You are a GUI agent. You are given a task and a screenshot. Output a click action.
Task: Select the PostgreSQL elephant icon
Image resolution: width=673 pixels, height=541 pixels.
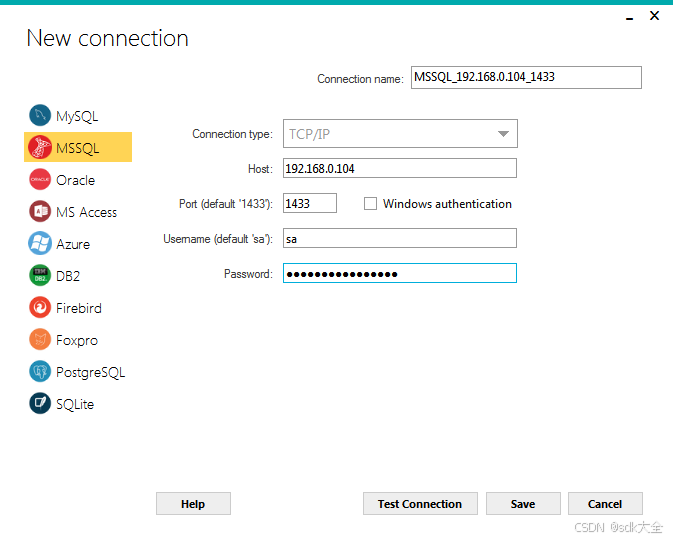[x=40, y=371]
